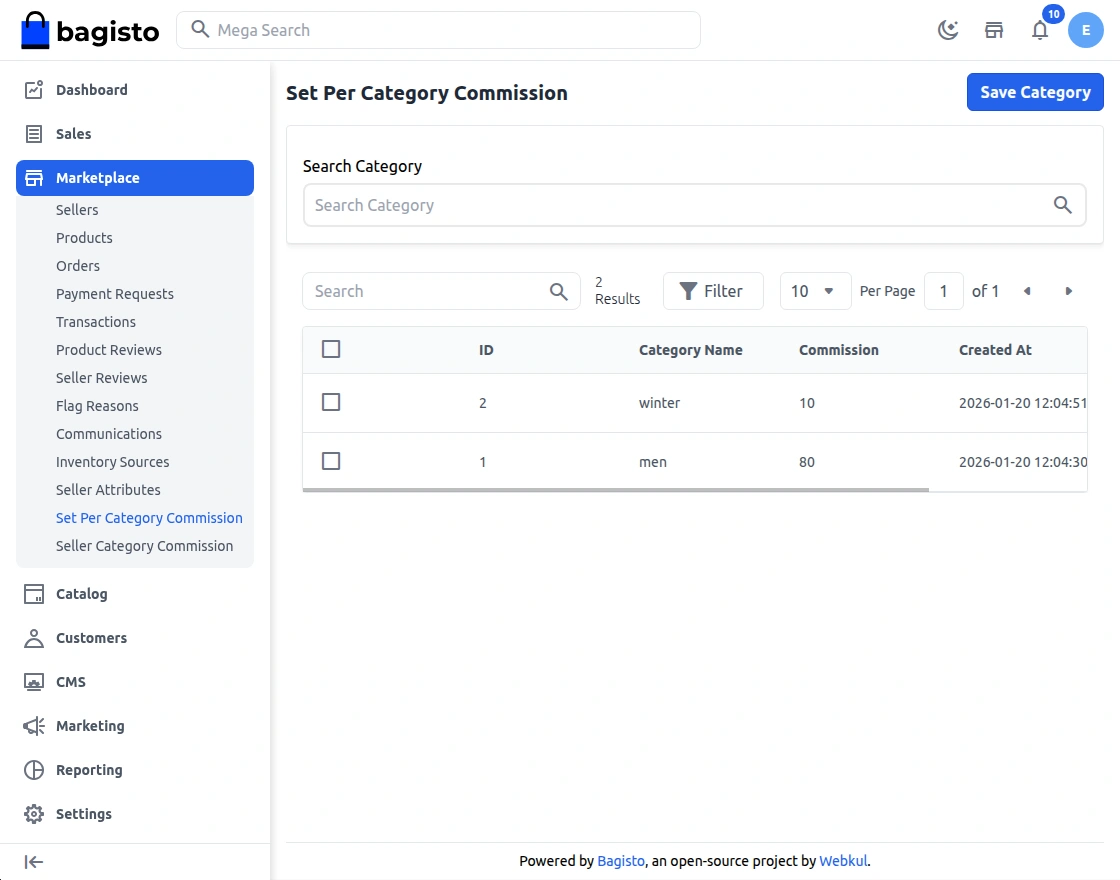Click the user avatar E icon

tap(1085, 30)
